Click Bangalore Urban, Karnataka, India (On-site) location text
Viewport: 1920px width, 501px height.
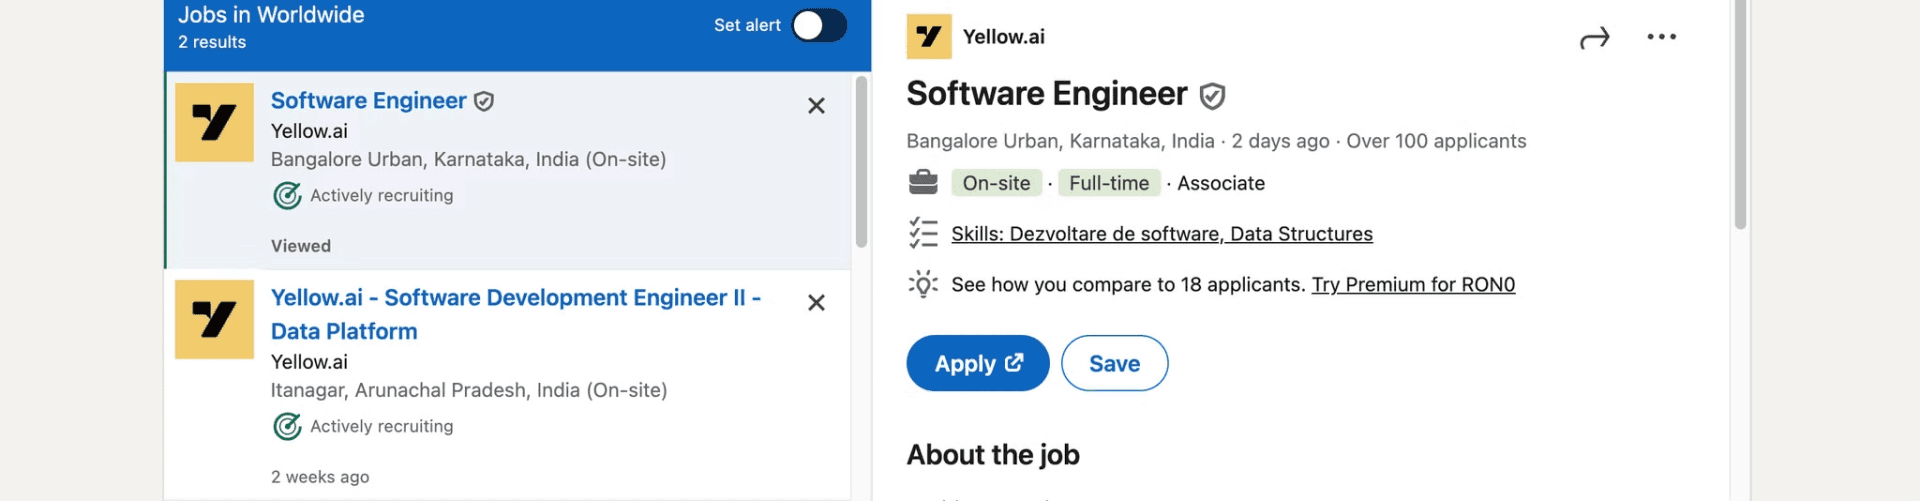tap(468, 159)
